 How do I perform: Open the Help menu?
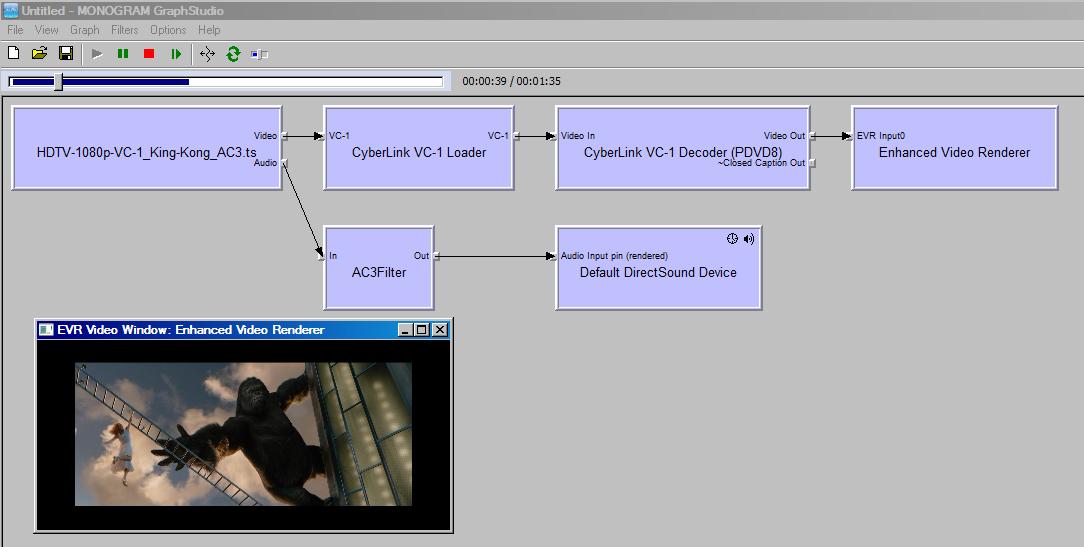[209, 30]
